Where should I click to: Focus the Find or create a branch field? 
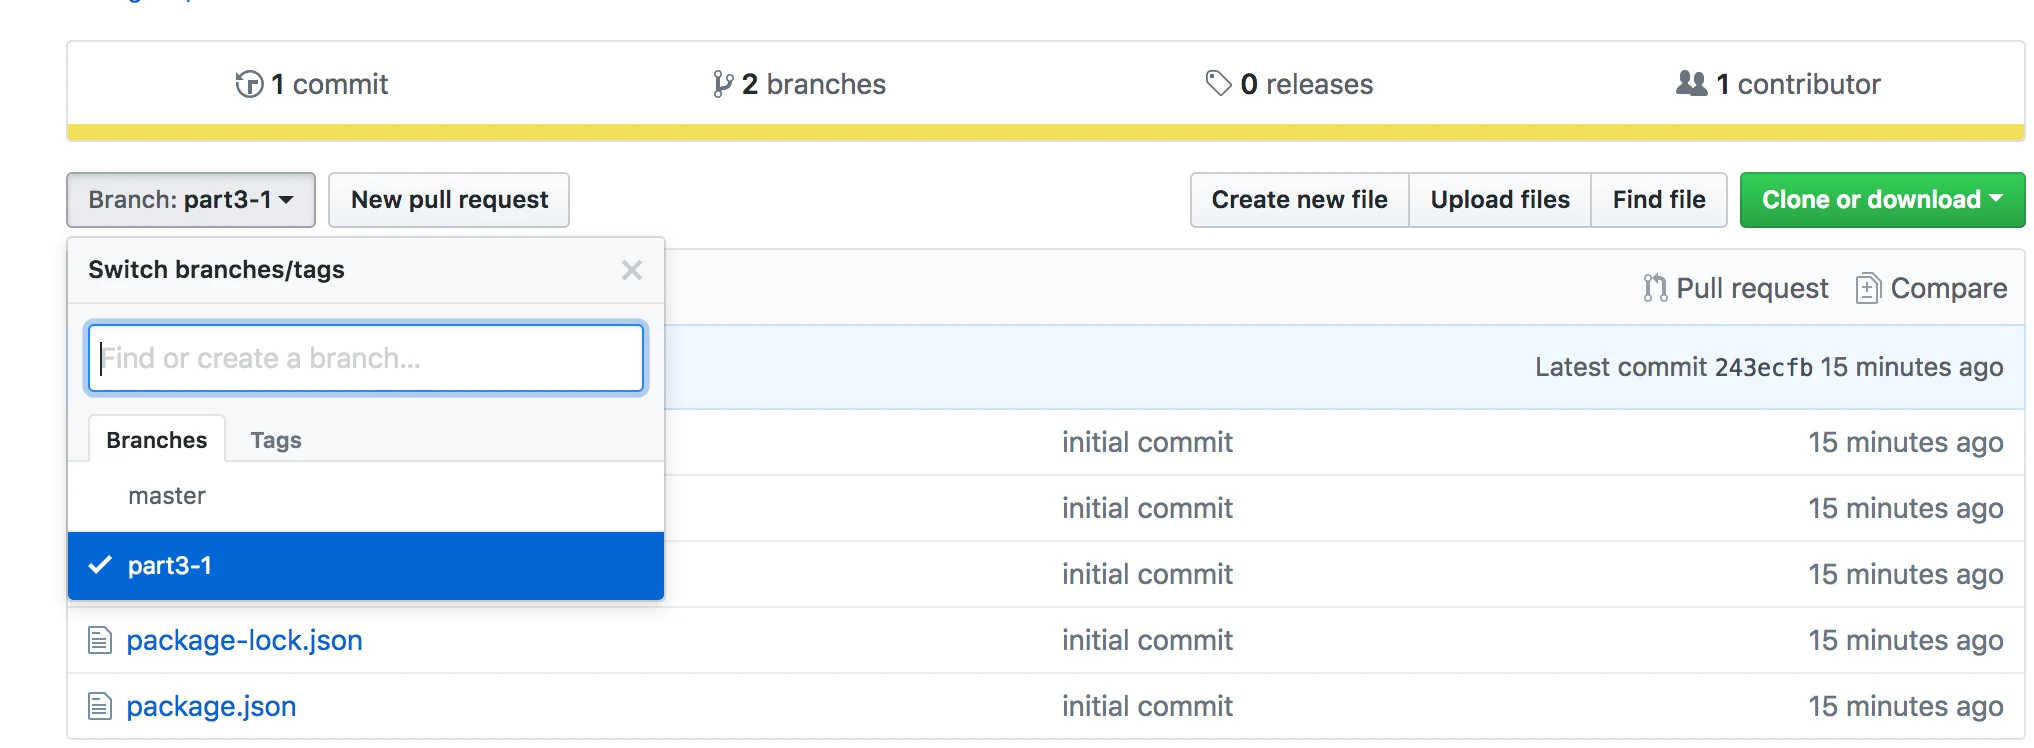click(366, 358)
